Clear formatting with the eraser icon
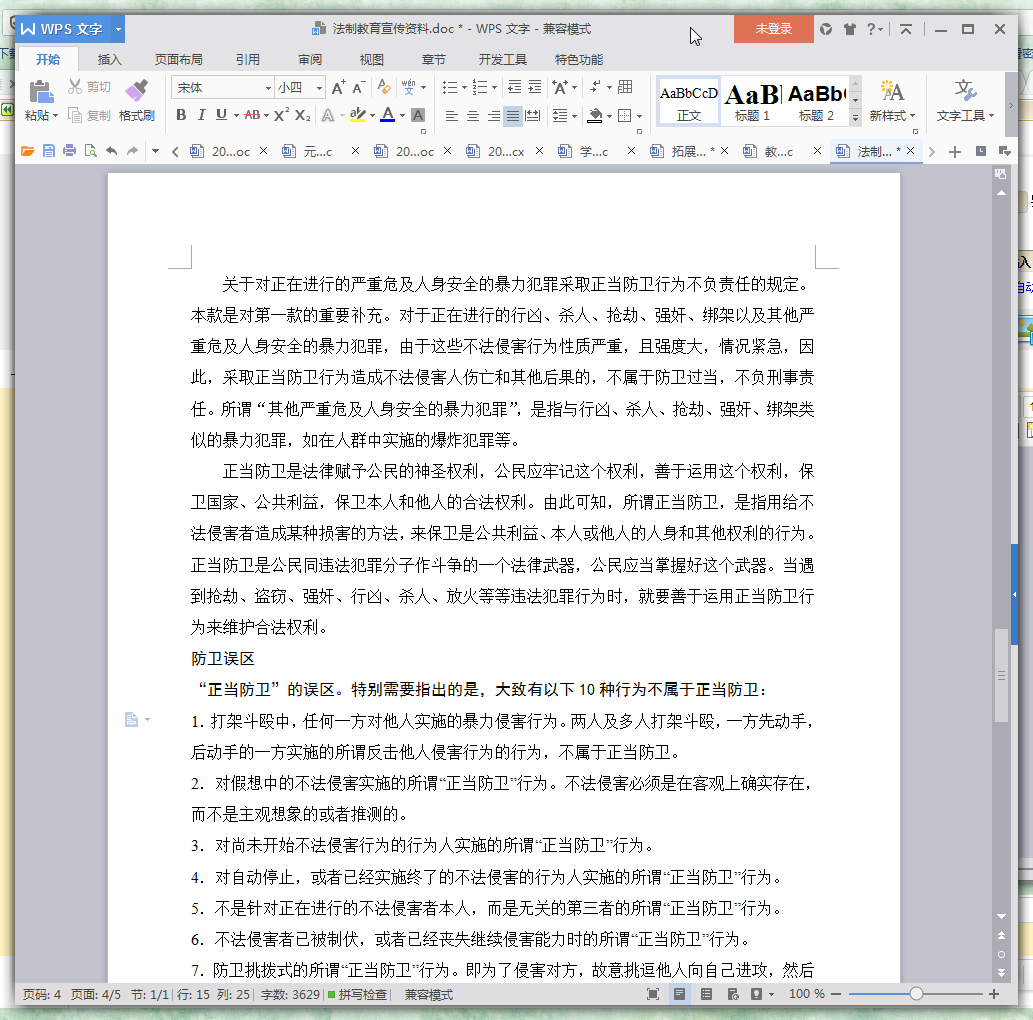Screen dimensions: 1033x1020 pyautogui.click(x=383, y=87)
